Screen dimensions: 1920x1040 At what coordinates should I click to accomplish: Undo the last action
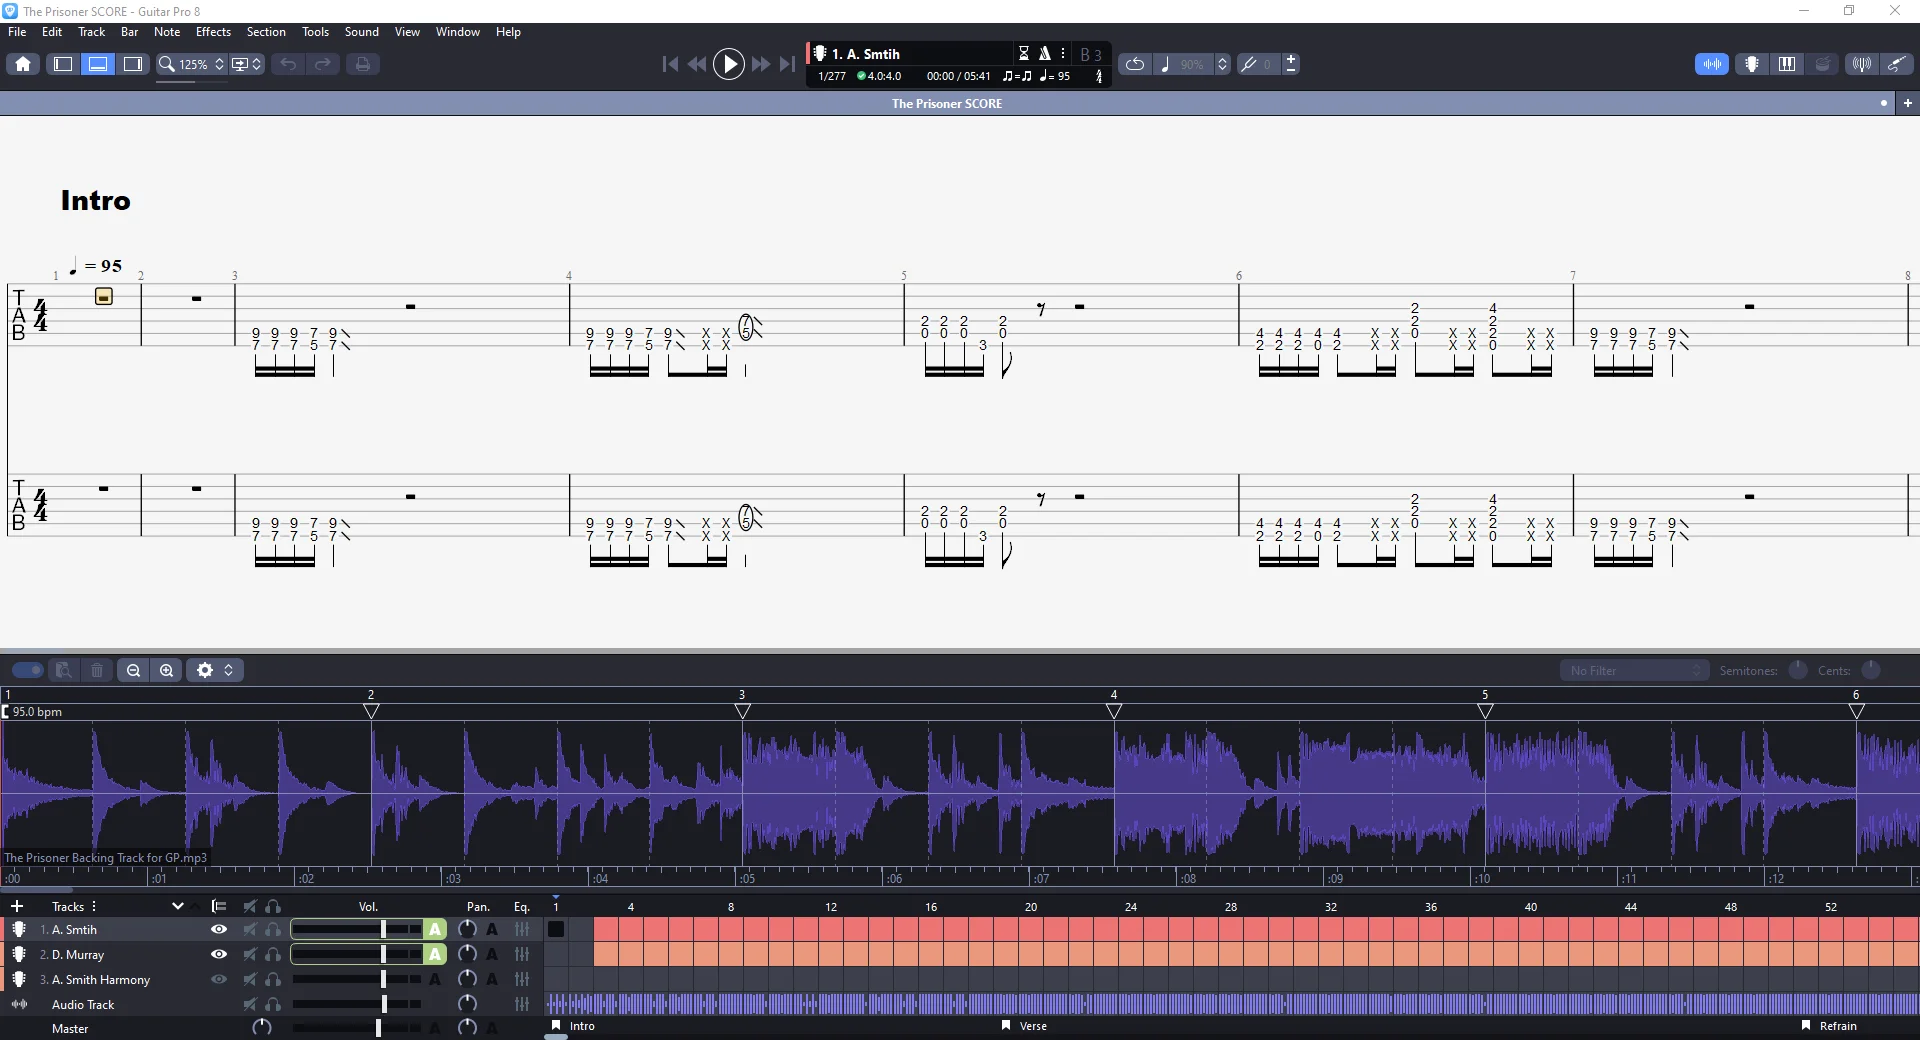[288, 64]
